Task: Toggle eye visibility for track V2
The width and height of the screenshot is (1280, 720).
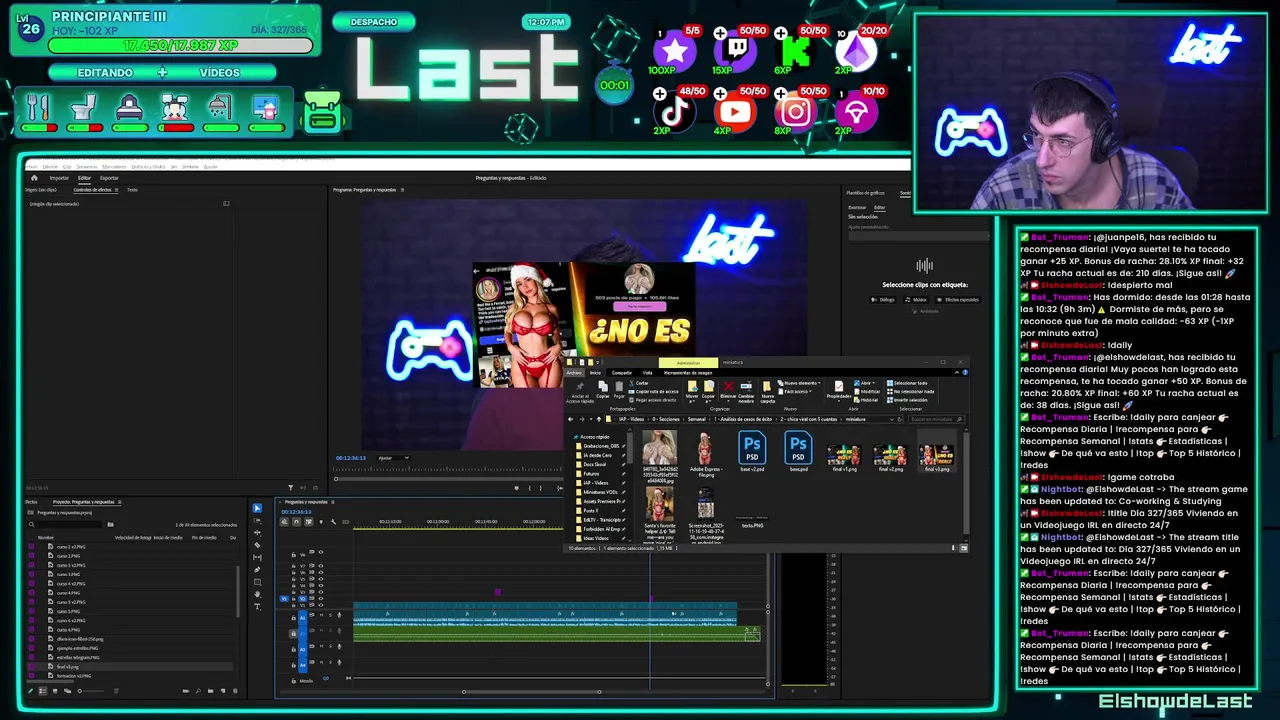Action: click(321, 598)
